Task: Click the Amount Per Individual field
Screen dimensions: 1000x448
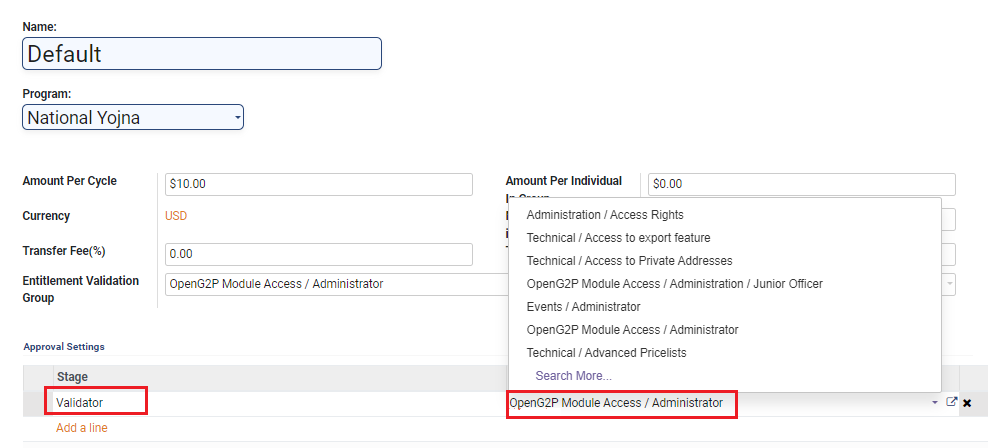Action: [801, 184]
